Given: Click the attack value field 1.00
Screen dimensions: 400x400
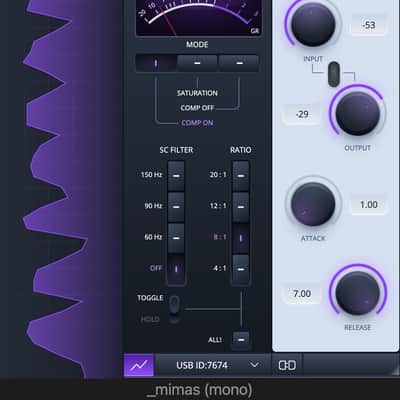Looking at the screenshot, I should pos(368,205).
